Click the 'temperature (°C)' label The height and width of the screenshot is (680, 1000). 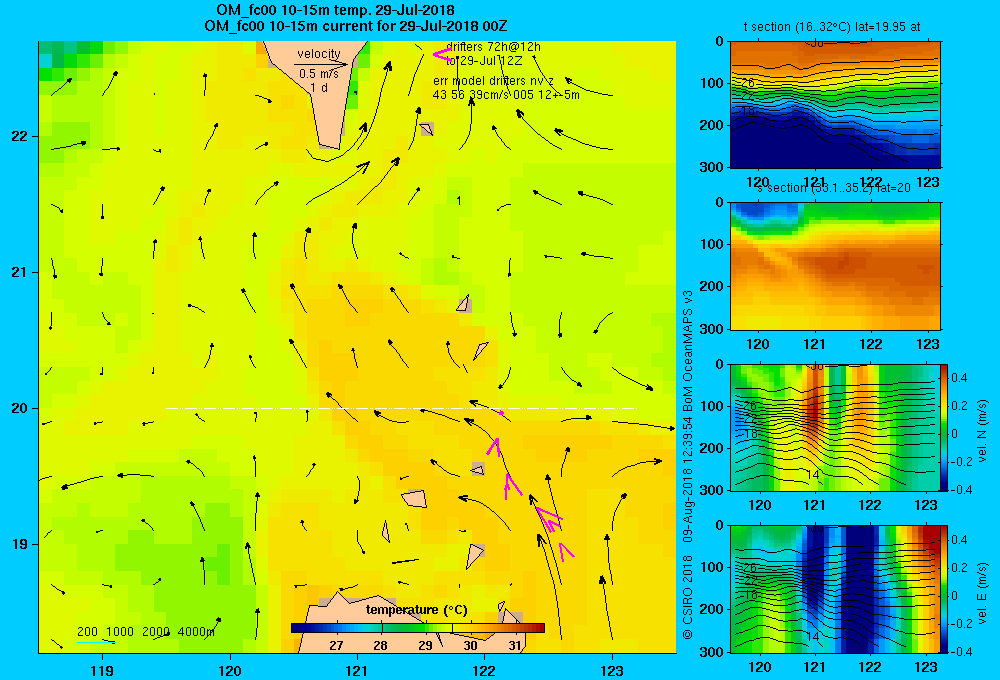pyautogui.click(x=416, y=610)
